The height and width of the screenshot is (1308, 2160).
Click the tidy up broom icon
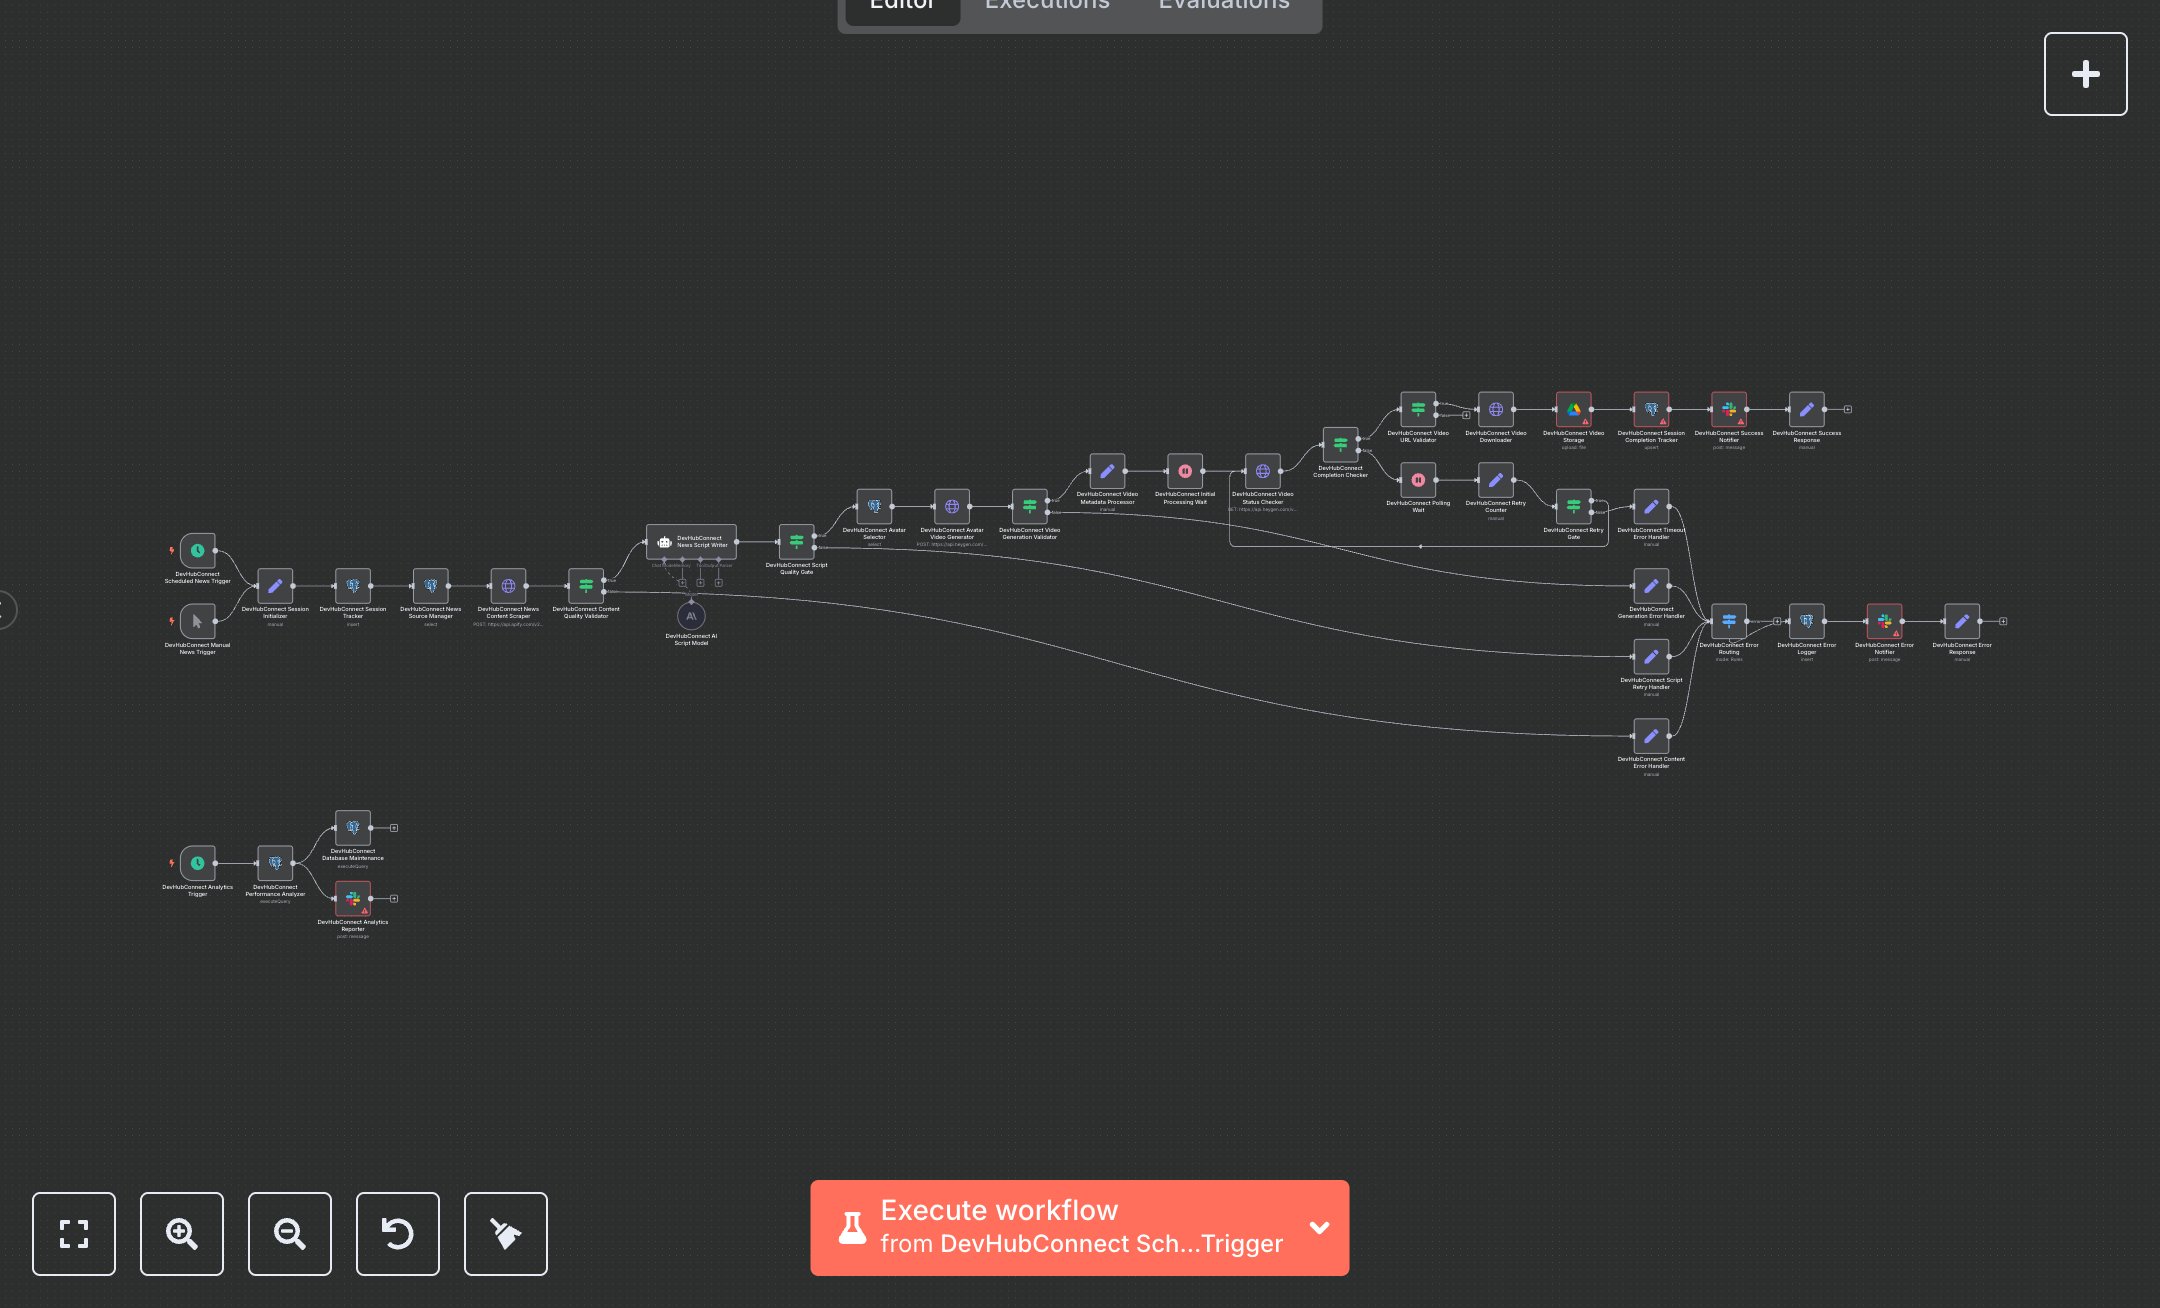coord(506,1233)
